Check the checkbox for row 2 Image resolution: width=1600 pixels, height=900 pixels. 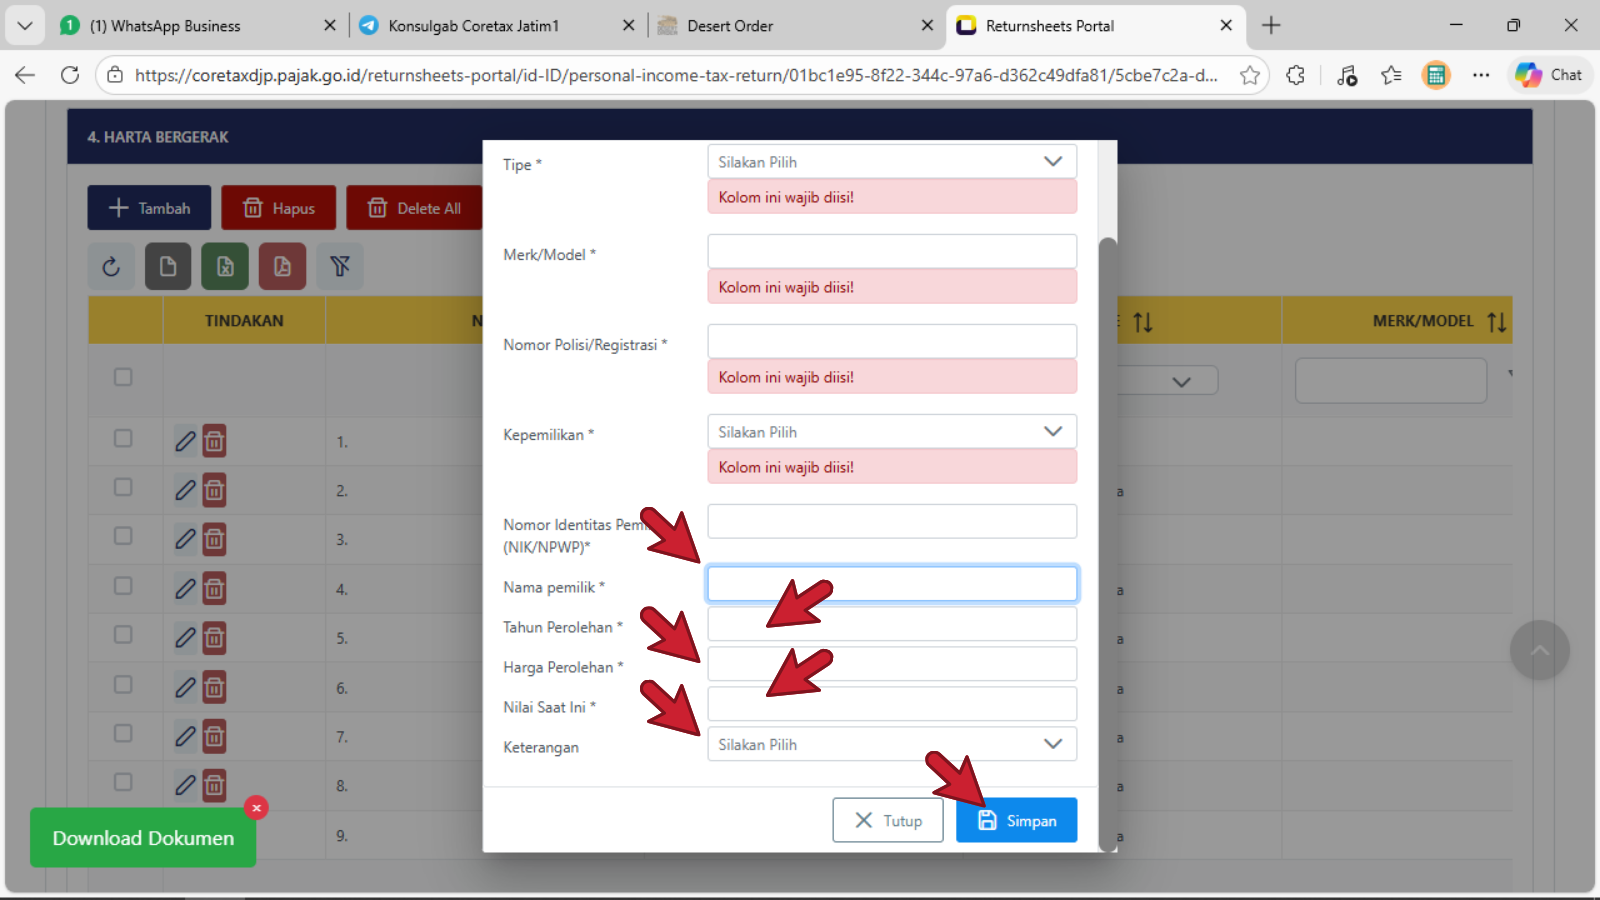(x=123, y=487)
